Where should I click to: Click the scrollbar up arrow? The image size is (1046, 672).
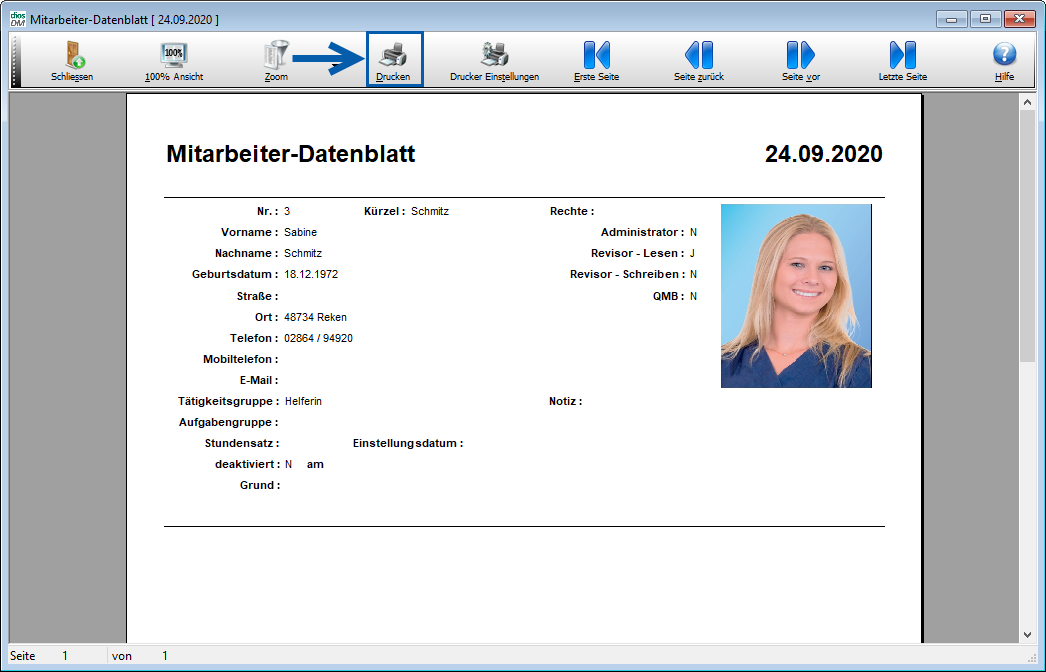tap(1027, 102)
